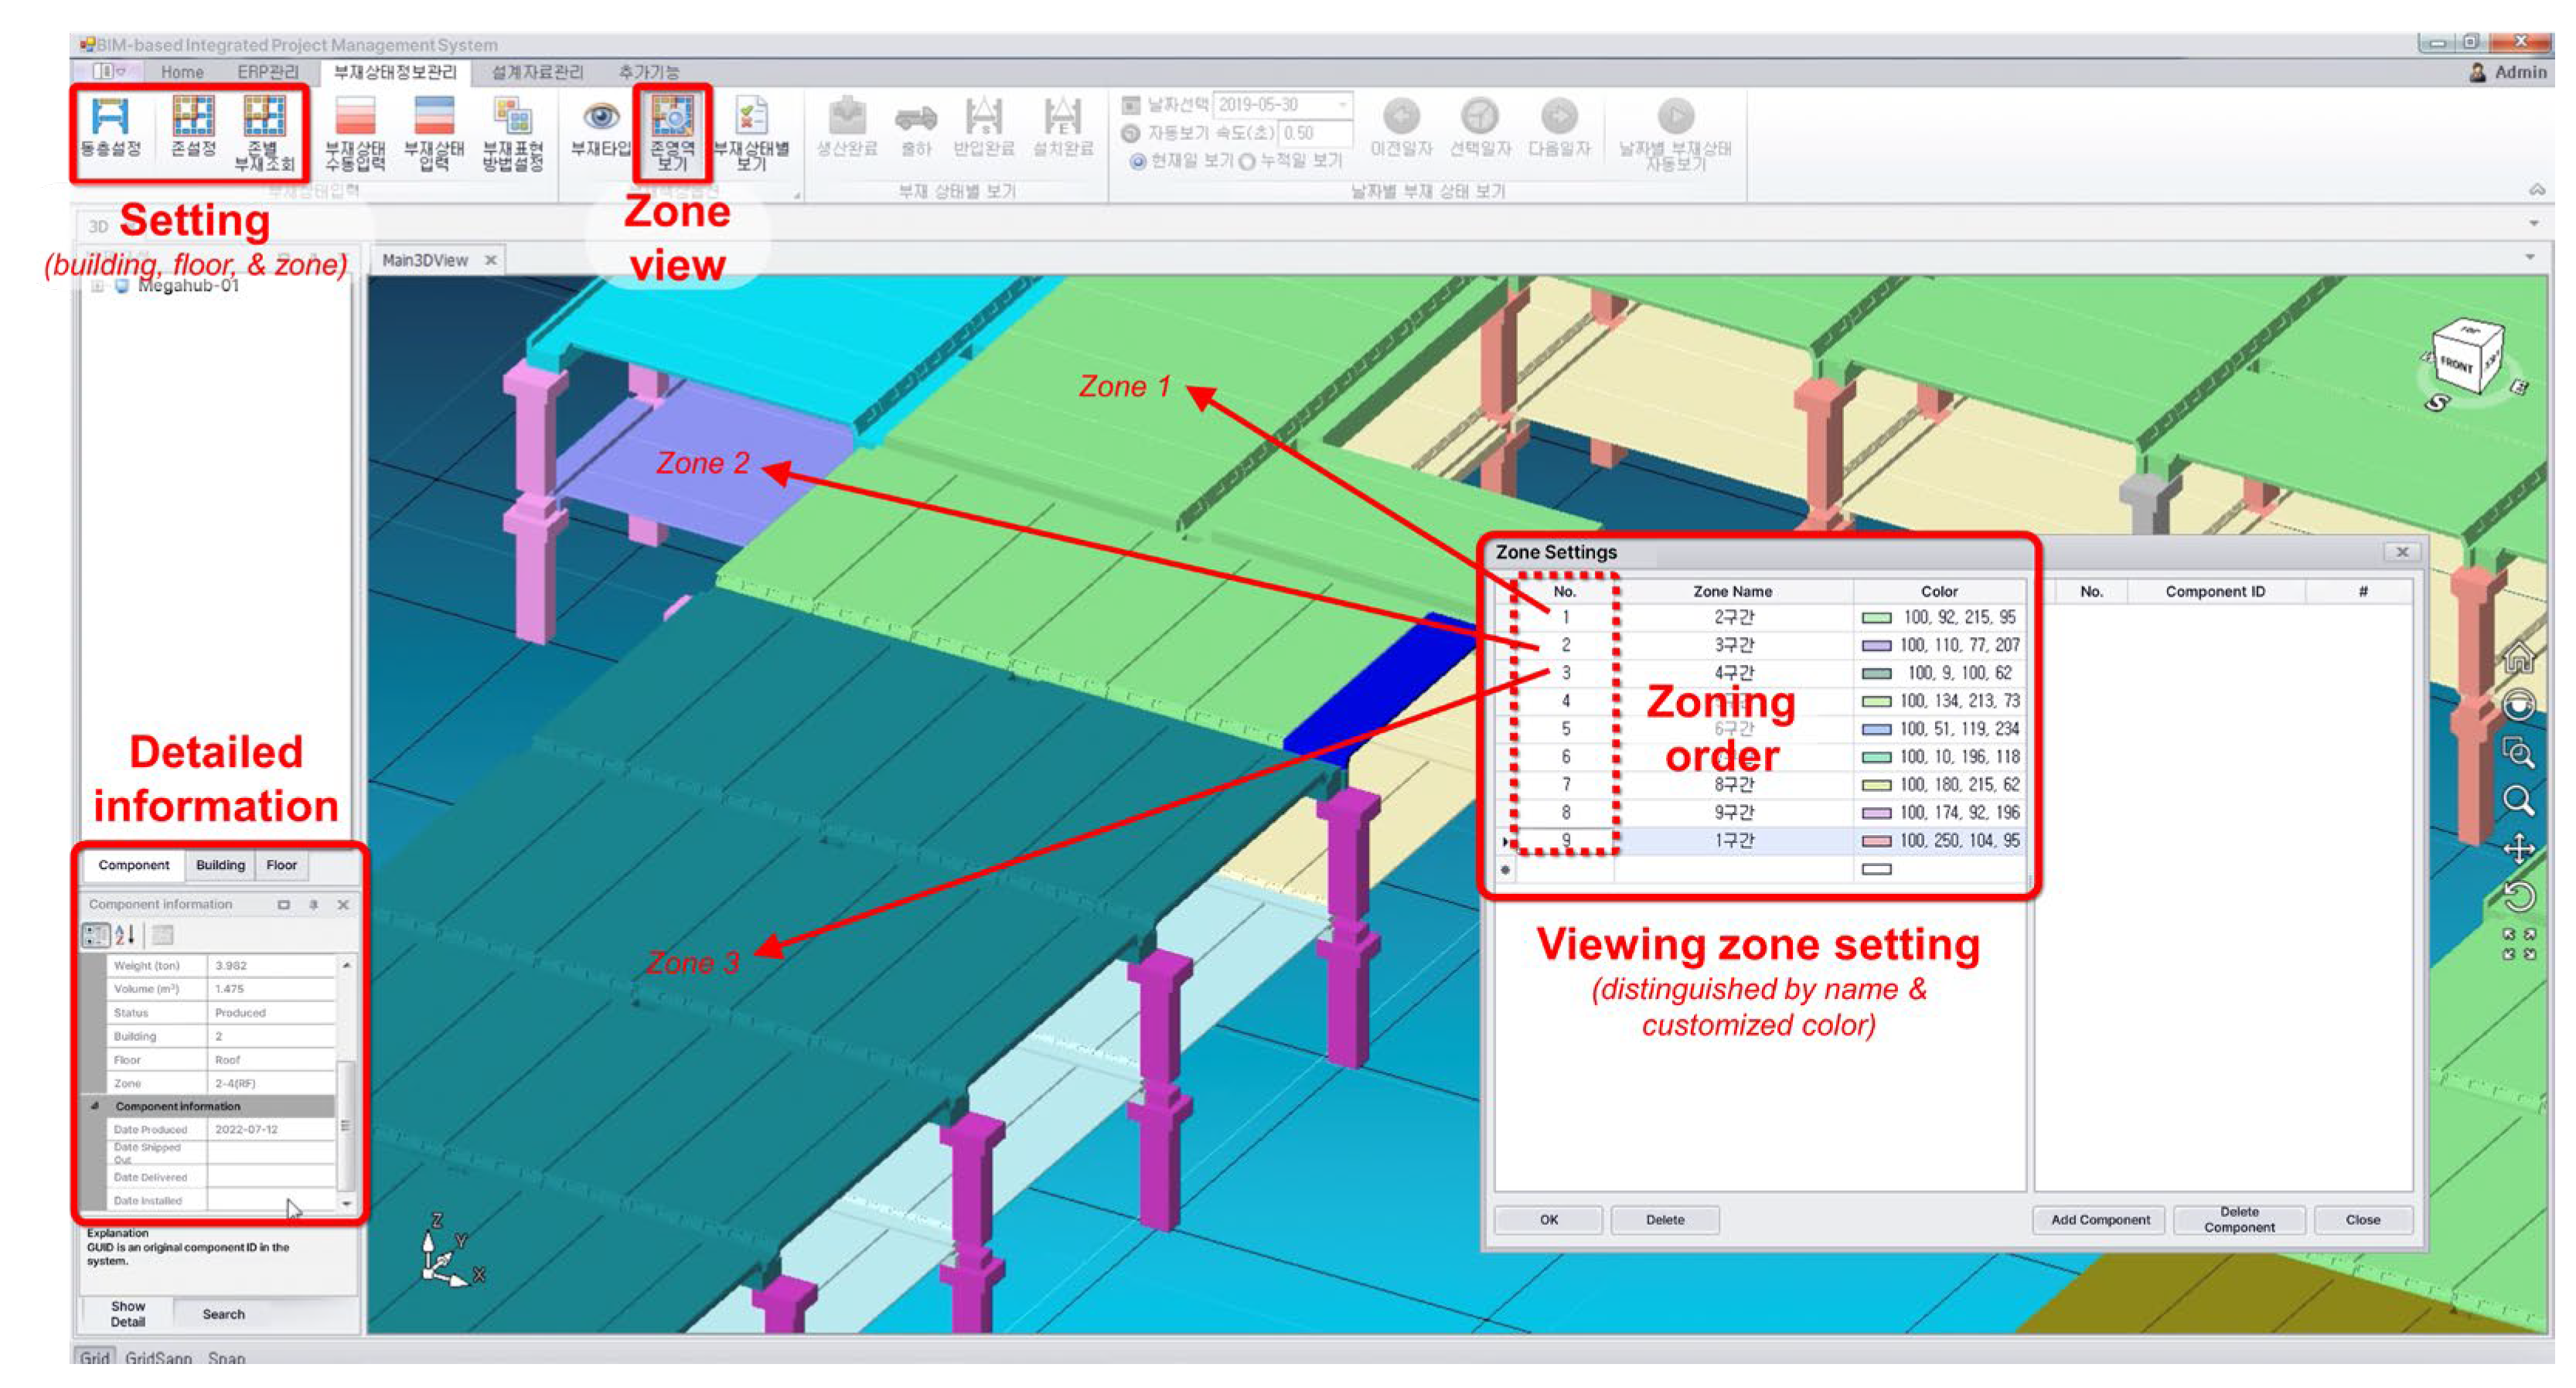Open the Building tab in detail panel
The width and height of the screenshot is (2576, 1388).
tap(220, 865)
